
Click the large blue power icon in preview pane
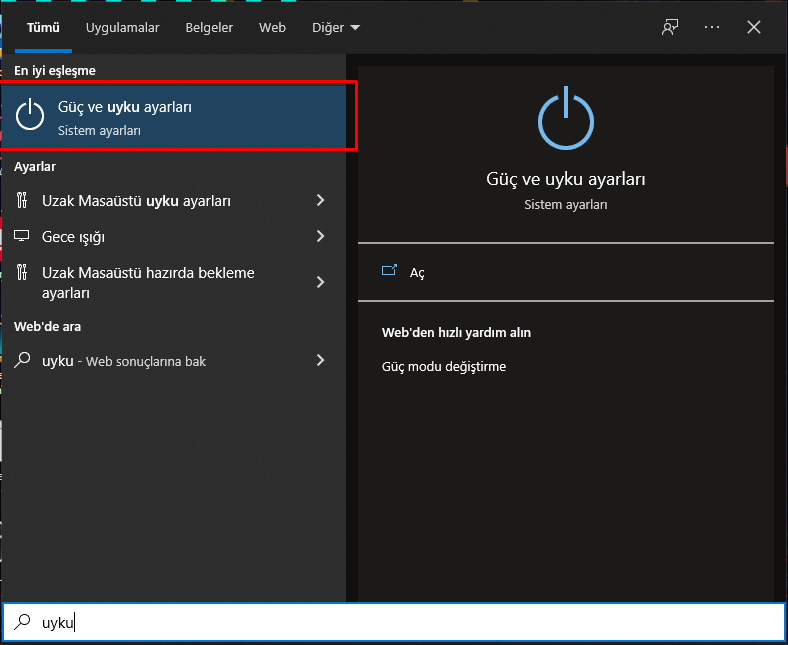(x=566, y=118)
